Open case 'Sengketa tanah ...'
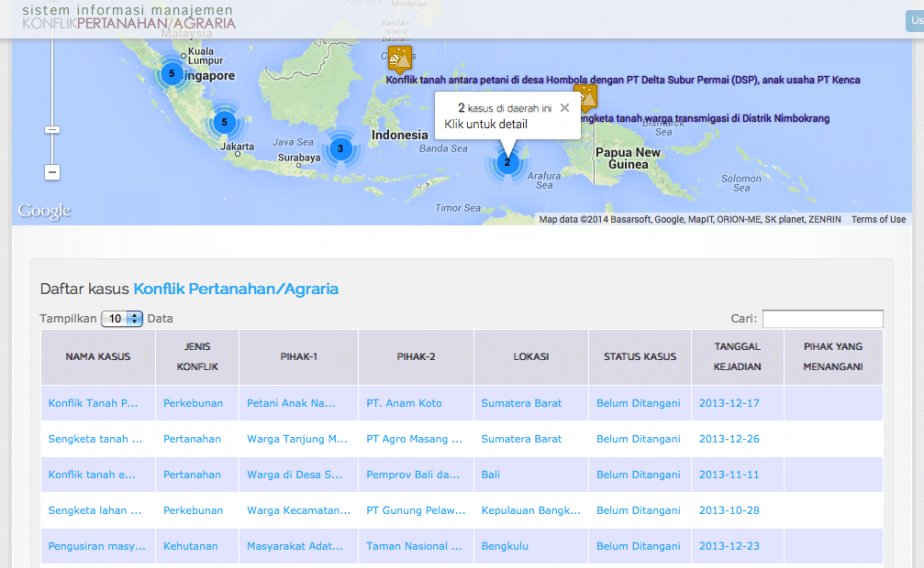This screenshot has width=924, height=568. click(x=95, y=439)
